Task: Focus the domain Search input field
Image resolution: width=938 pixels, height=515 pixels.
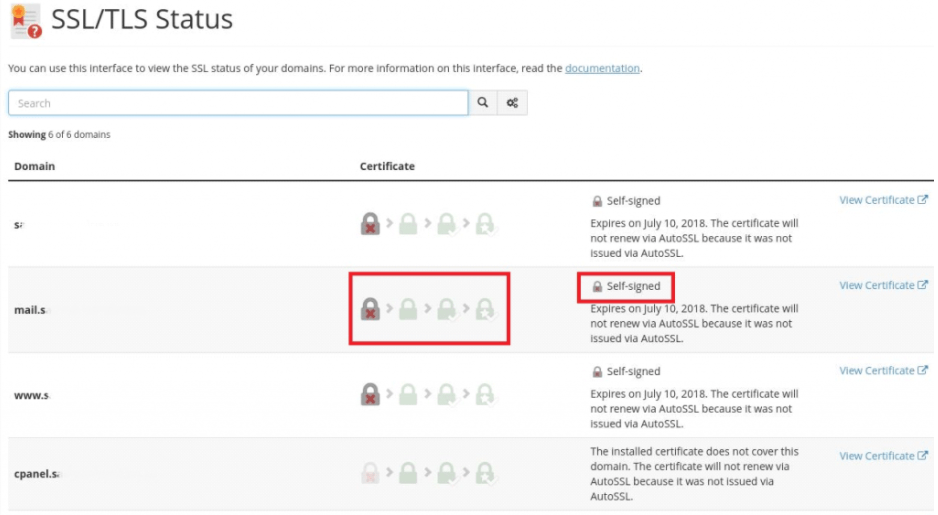Action: click(x=238, y=103)
